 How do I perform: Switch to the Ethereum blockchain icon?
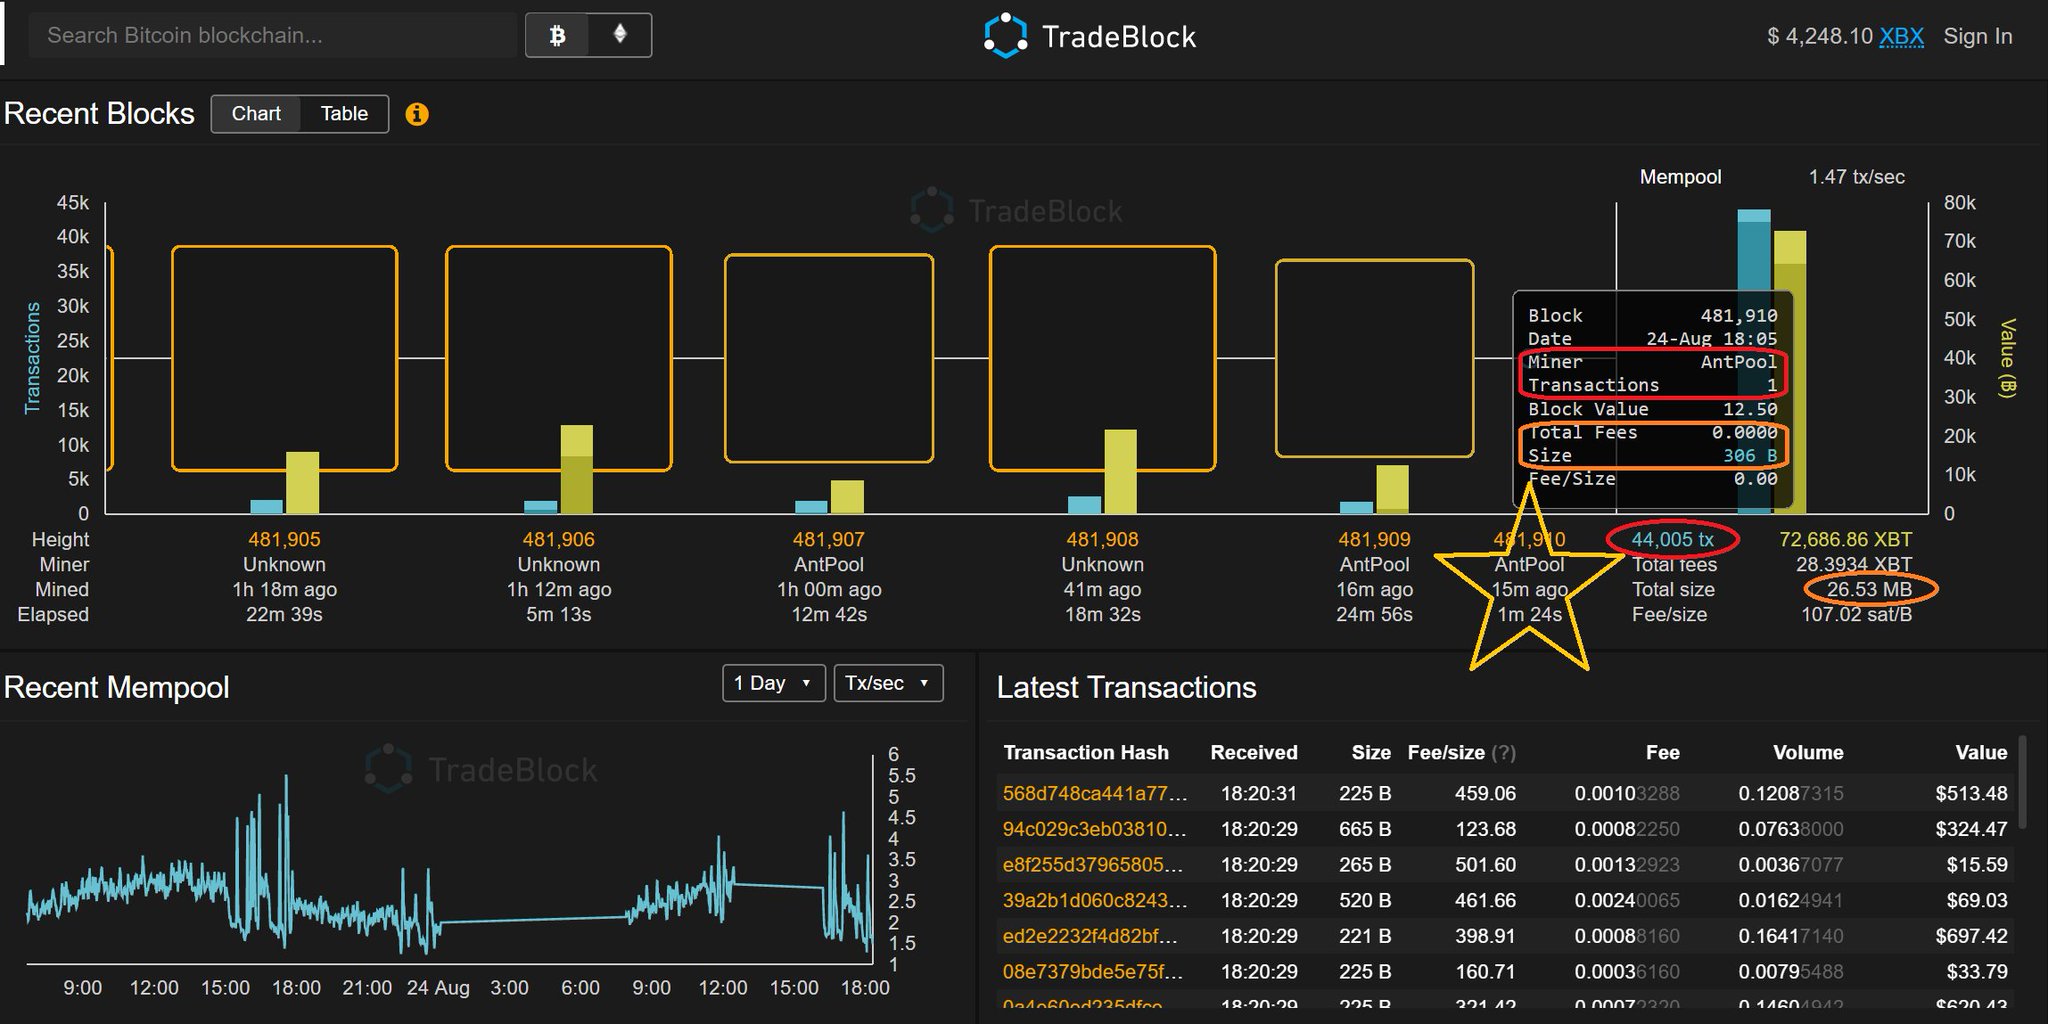620,35
